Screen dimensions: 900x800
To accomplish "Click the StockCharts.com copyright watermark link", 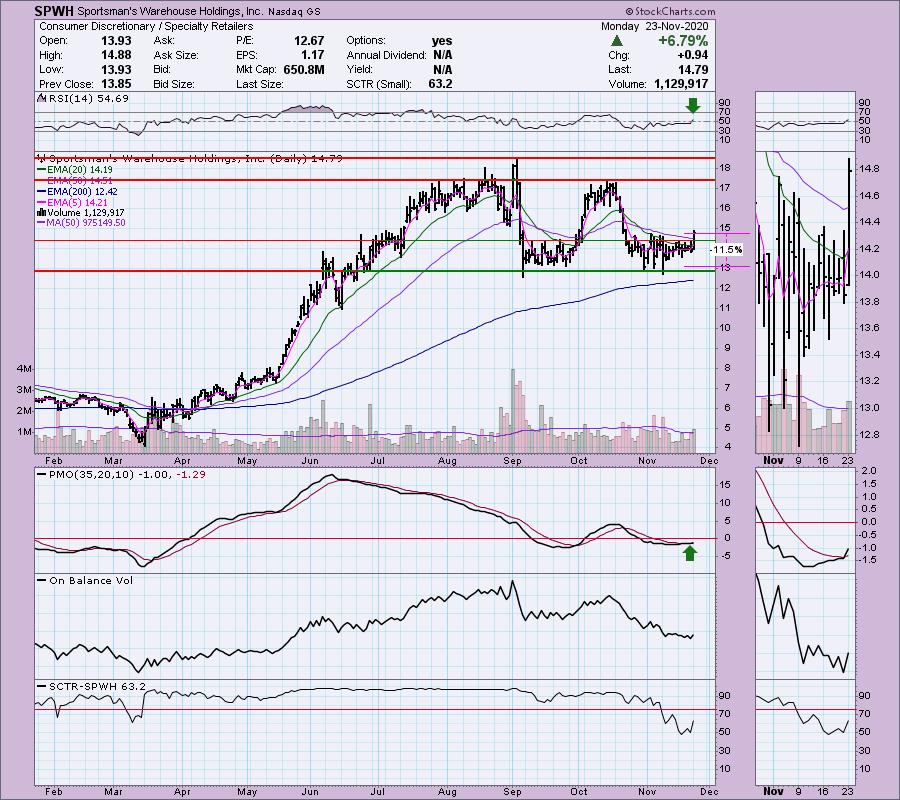I will tap(670, 11).
